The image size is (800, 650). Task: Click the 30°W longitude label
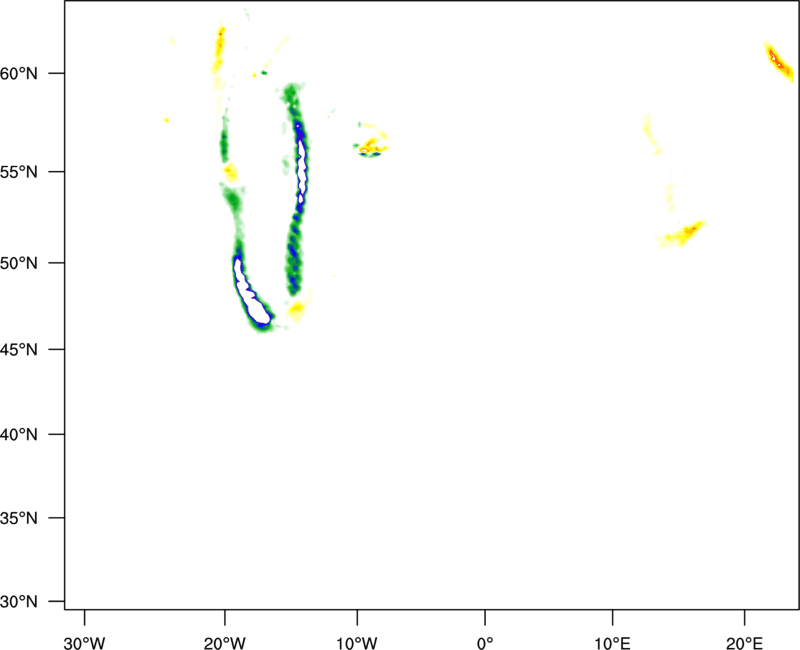(x=84, y=643)
